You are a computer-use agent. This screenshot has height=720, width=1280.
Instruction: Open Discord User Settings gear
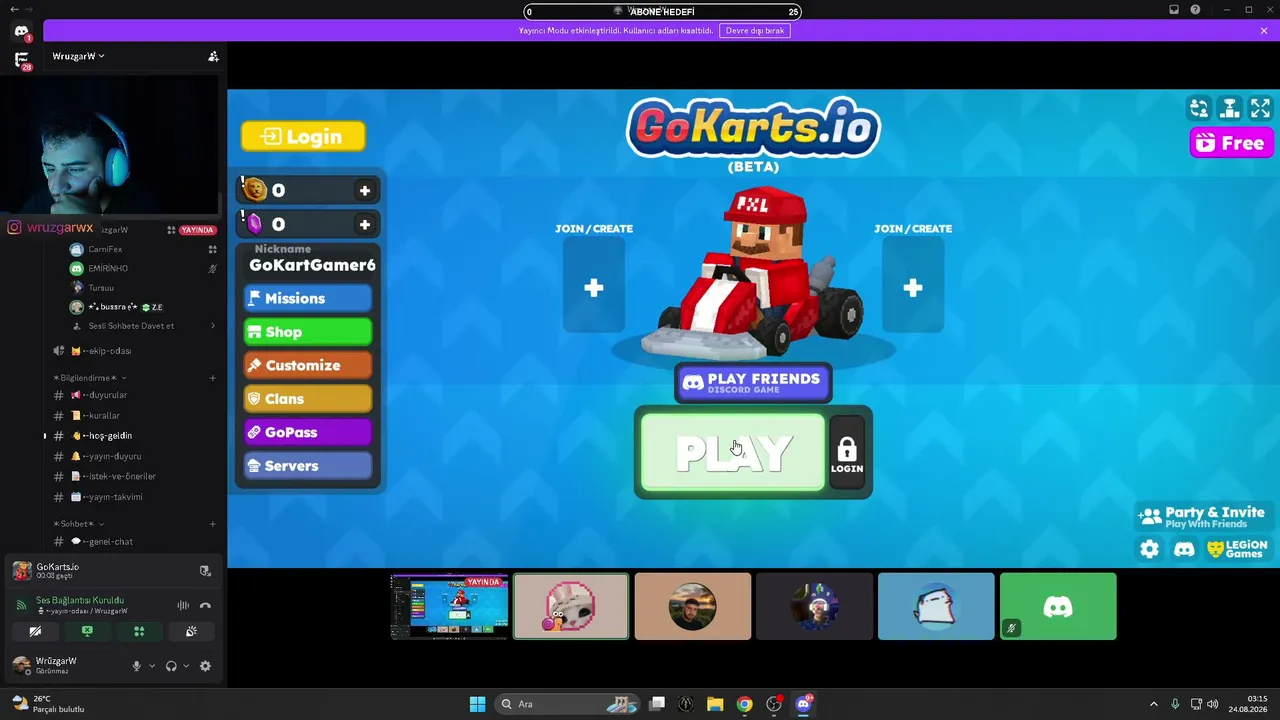pyautogui.click(x=205, y=666)
